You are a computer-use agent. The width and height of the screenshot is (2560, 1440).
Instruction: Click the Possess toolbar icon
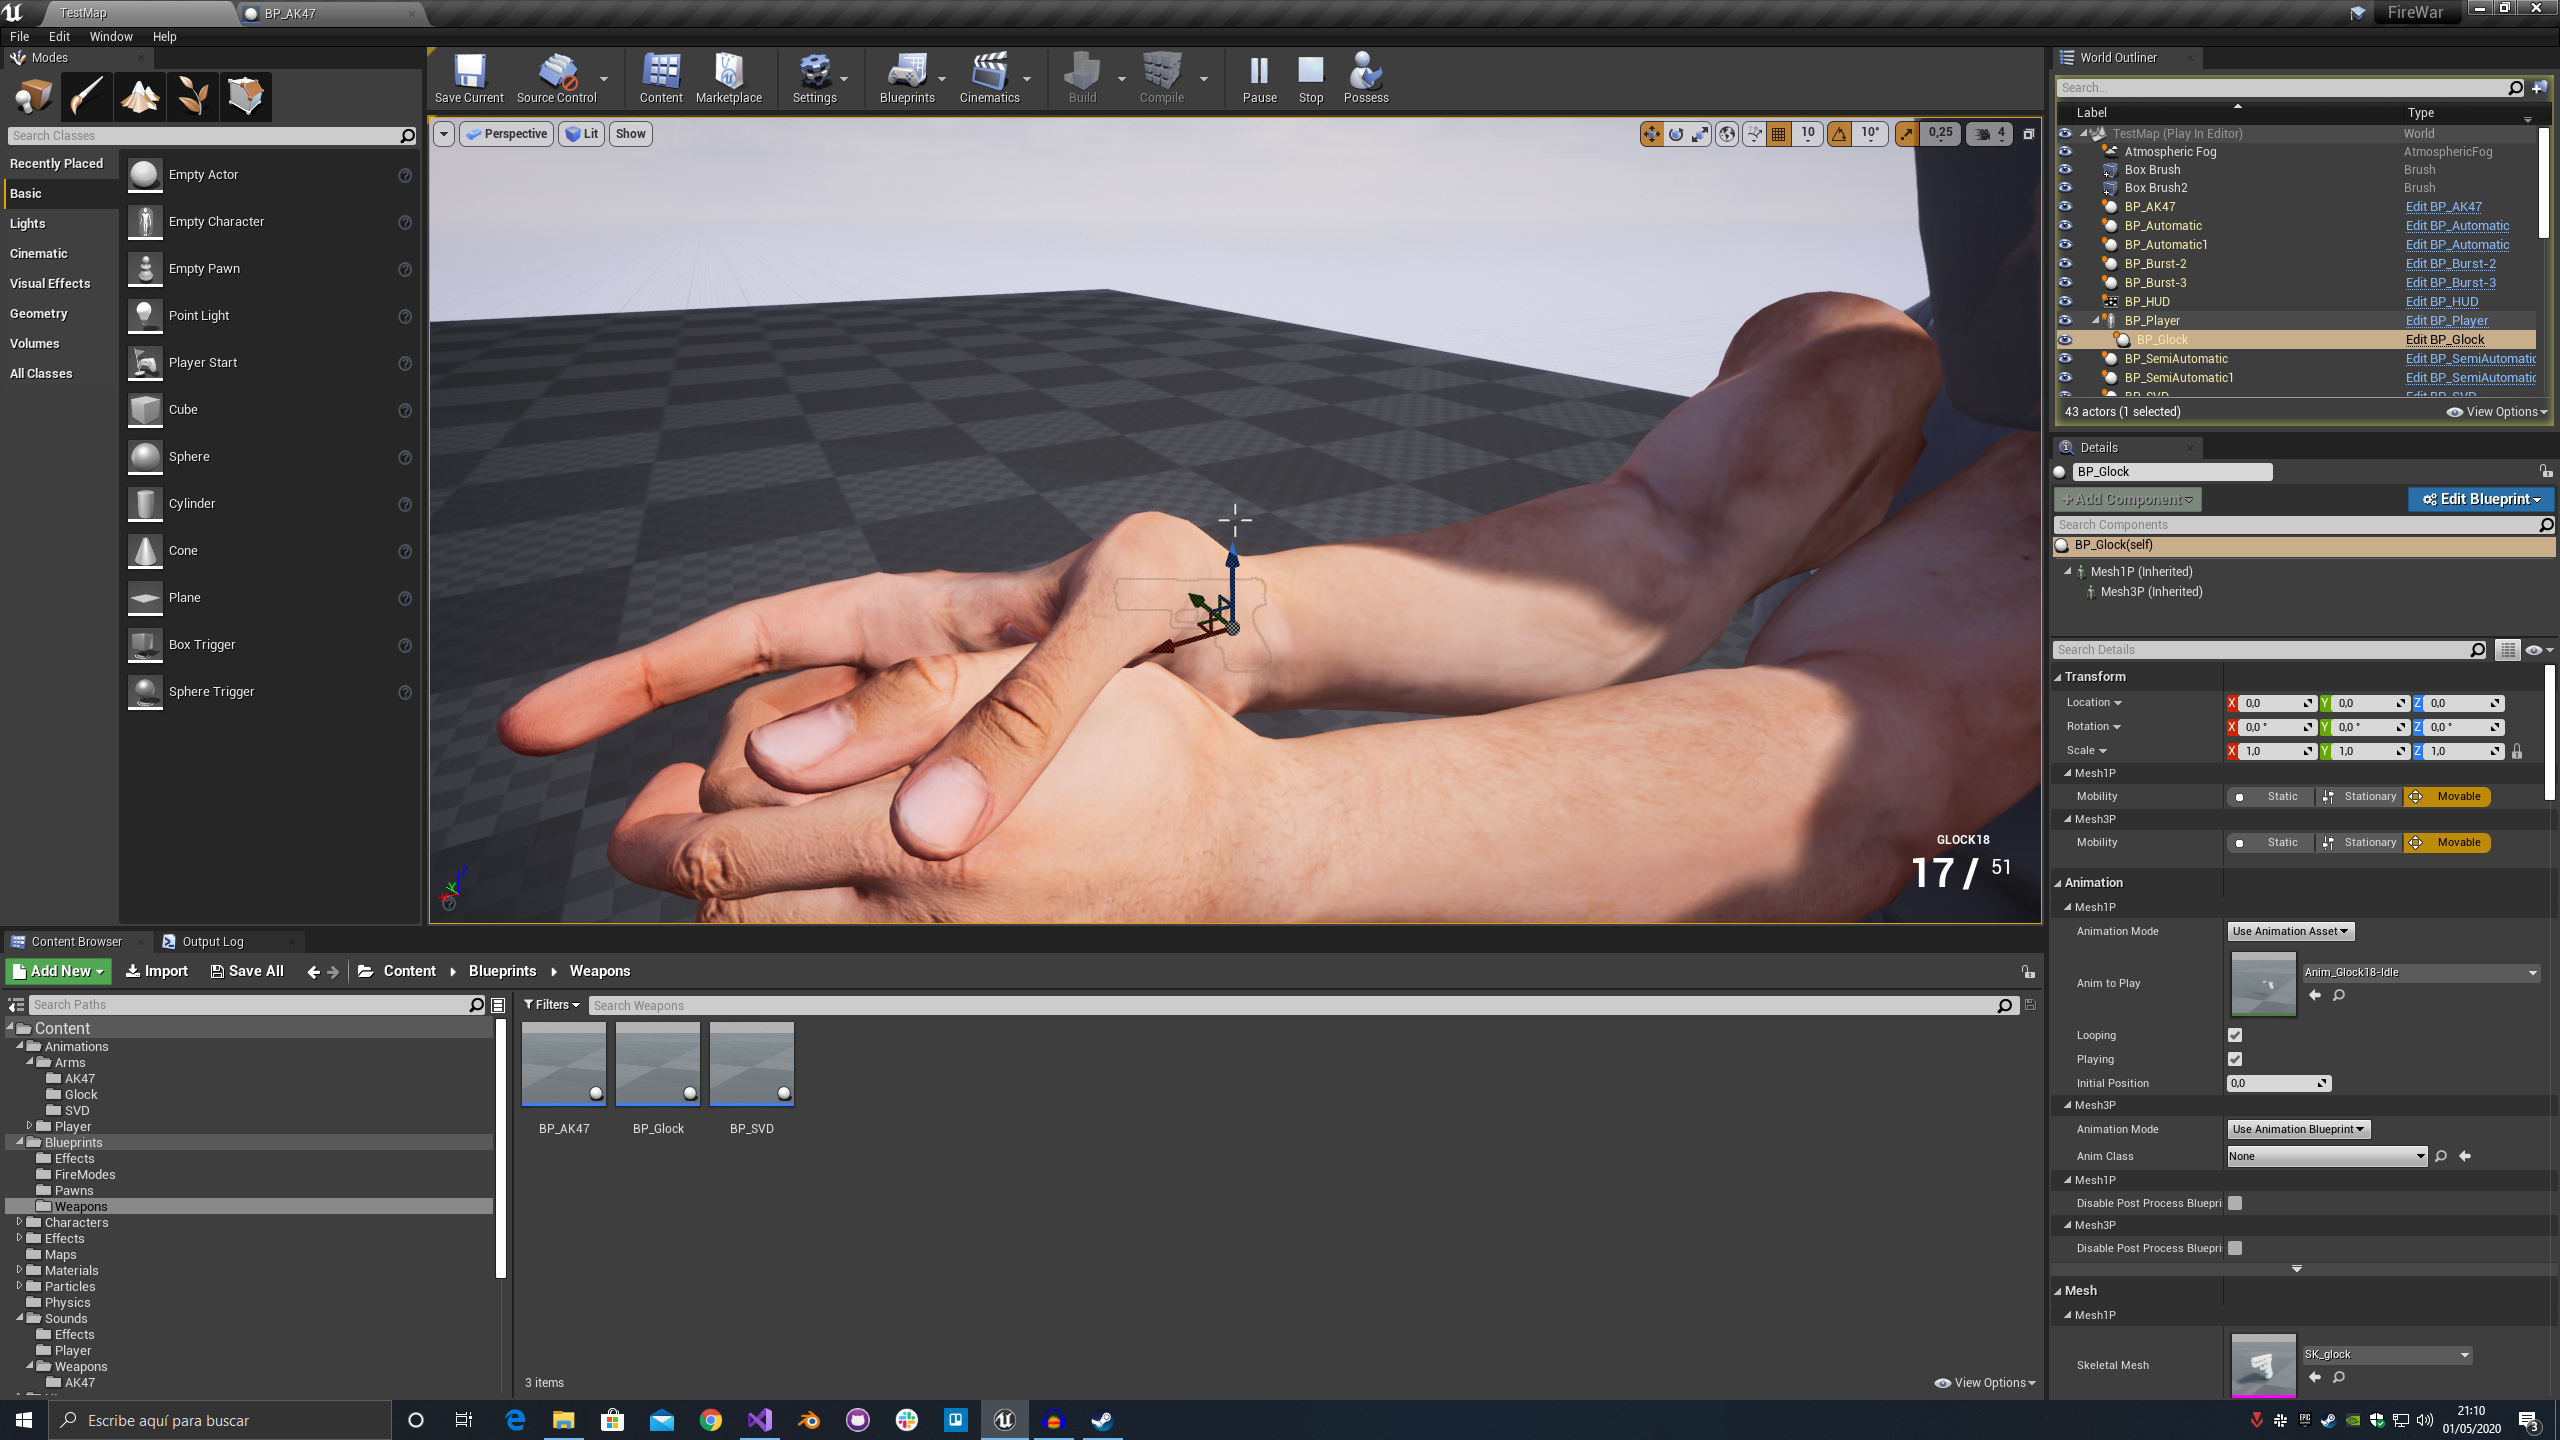pyautogui.click(x=1365, y=78)
